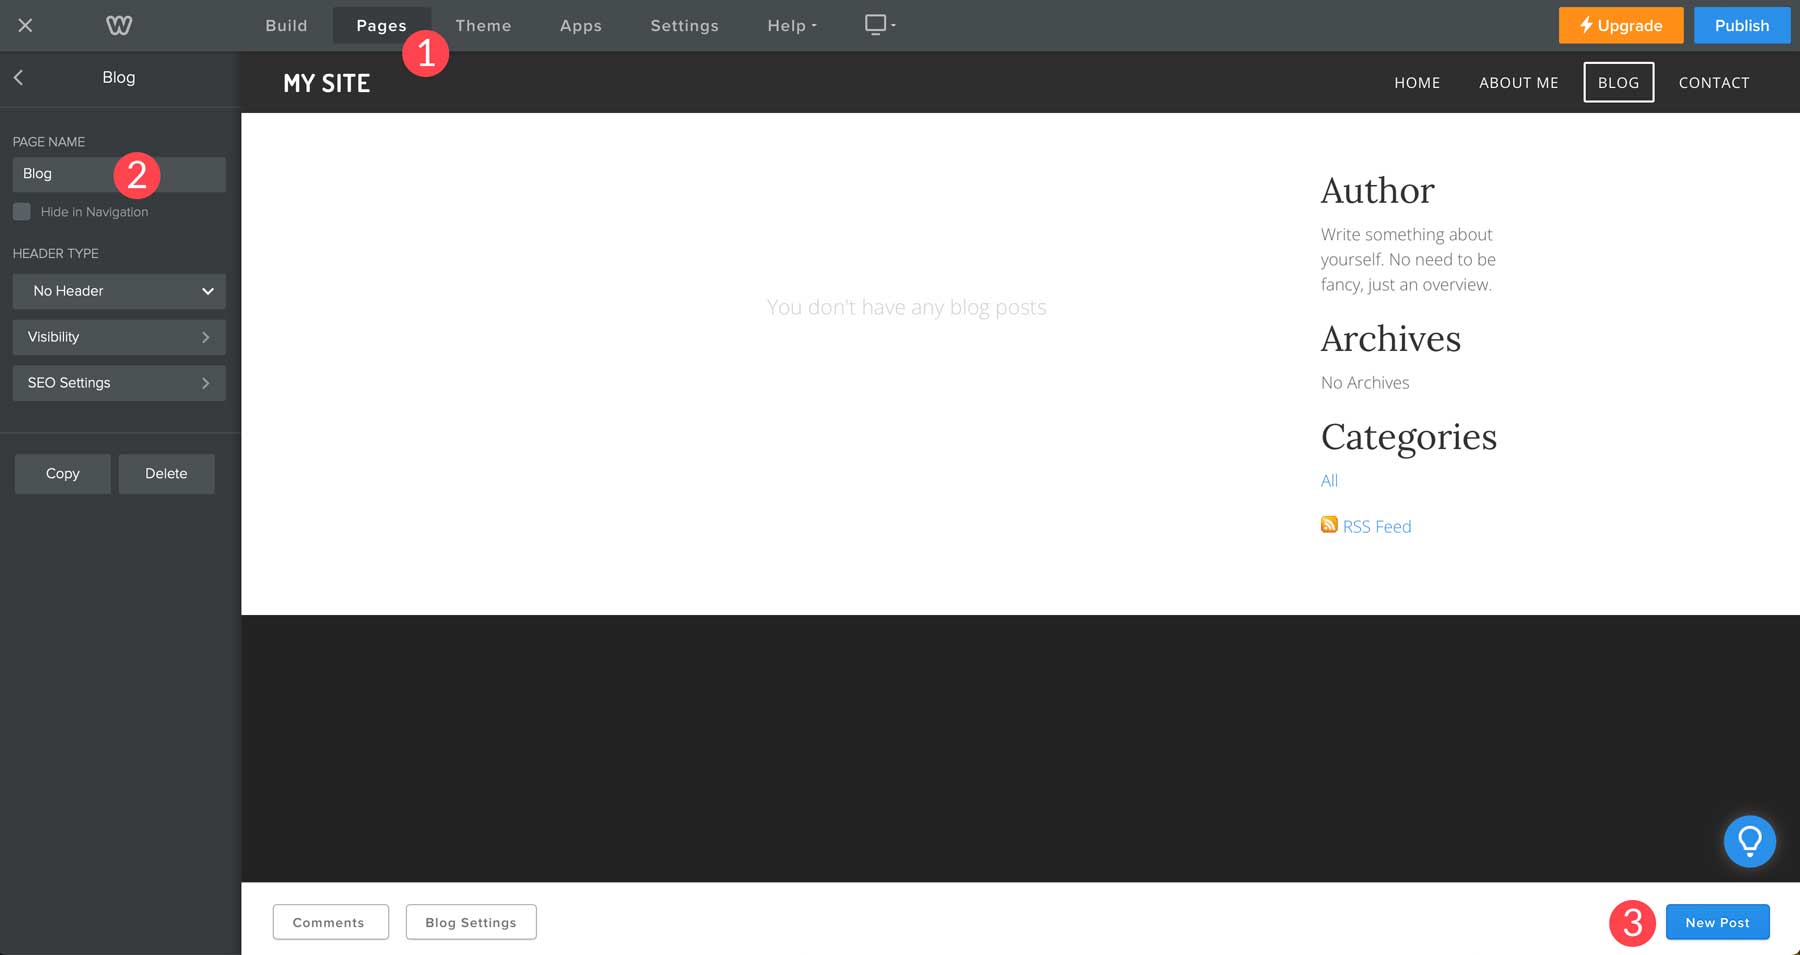
Task: Select the Apps menu item
Action: [x=580, y=25]
